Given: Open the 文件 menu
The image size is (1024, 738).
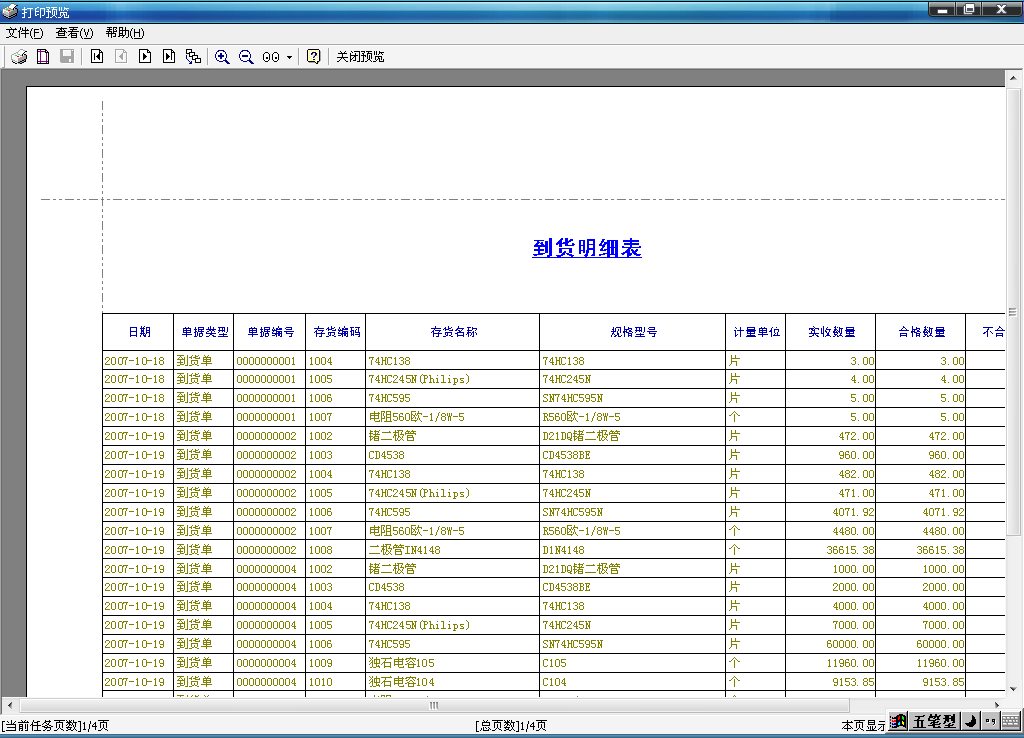Looking at the screenshot, I should (24, 33).
